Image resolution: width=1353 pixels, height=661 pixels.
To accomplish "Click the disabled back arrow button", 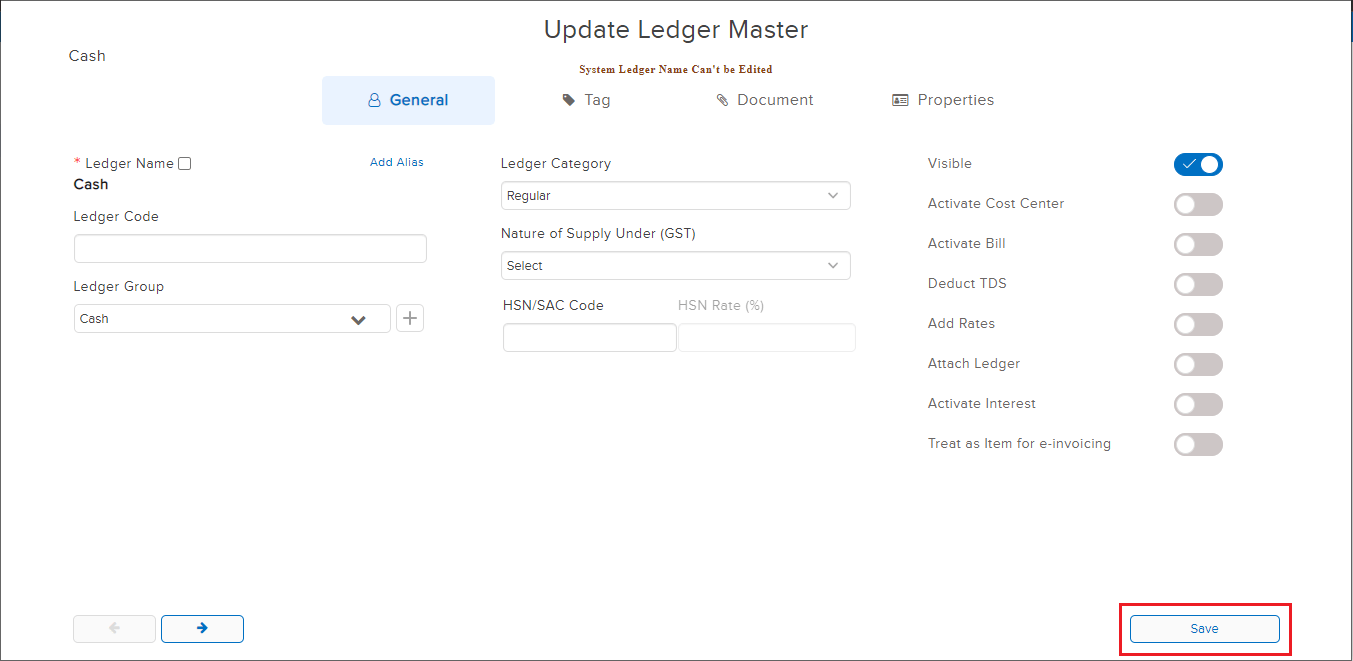I will (114, 628).
